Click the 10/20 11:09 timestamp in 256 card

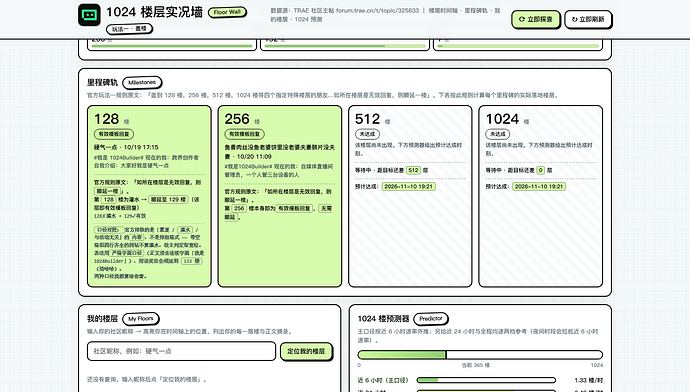pos(254,157)
